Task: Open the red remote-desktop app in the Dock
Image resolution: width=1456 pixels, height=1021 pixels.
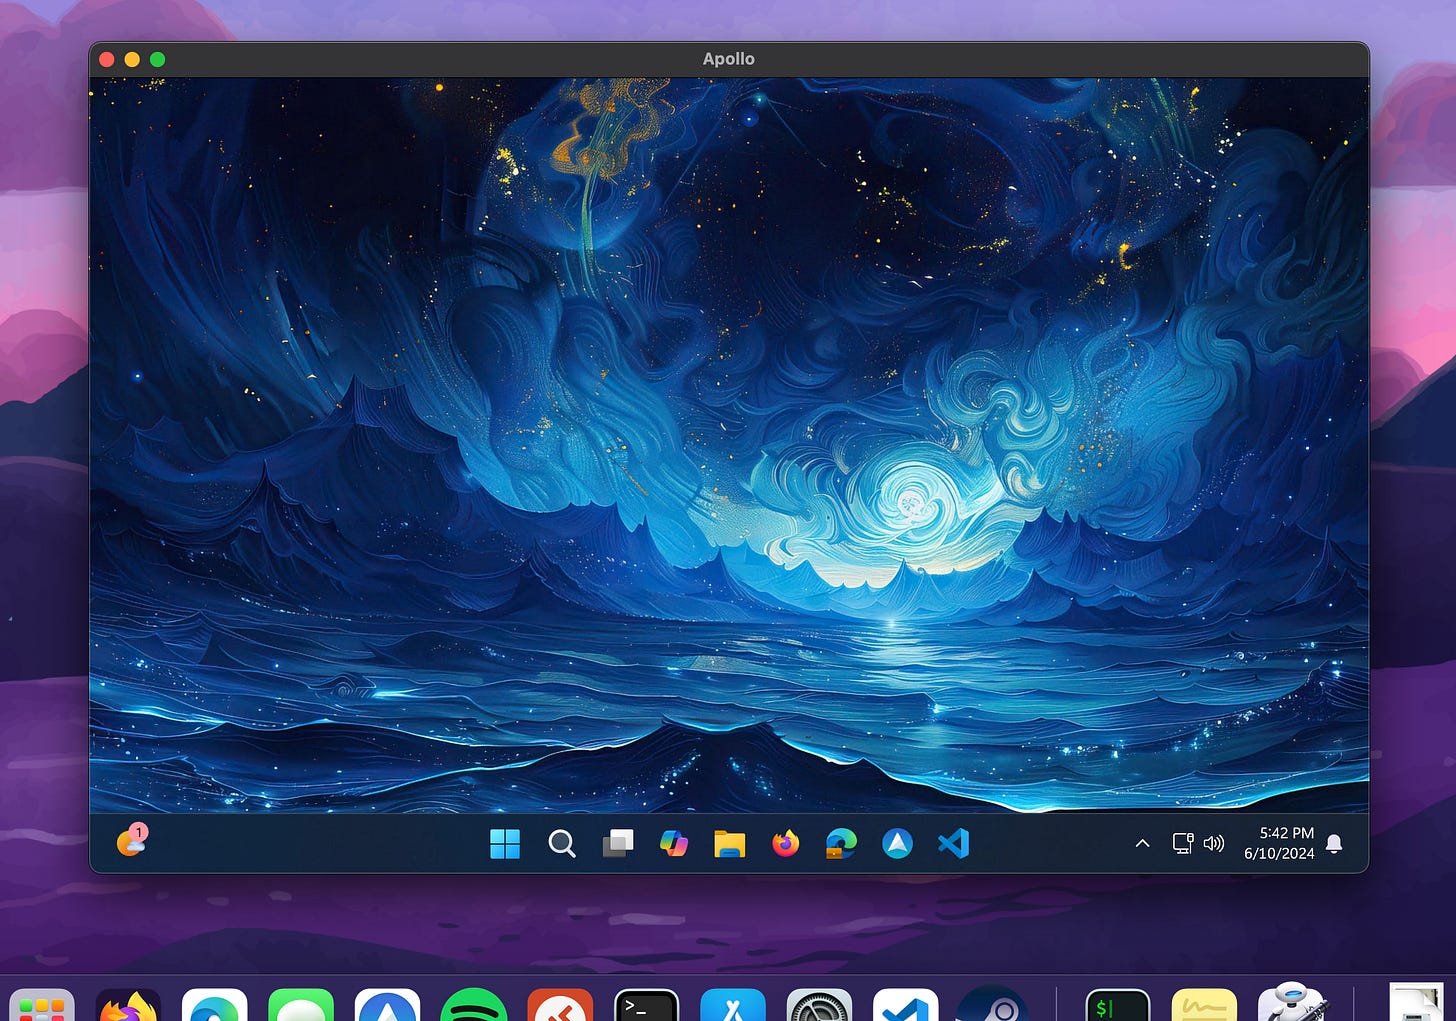Action: click(560, 1005)
